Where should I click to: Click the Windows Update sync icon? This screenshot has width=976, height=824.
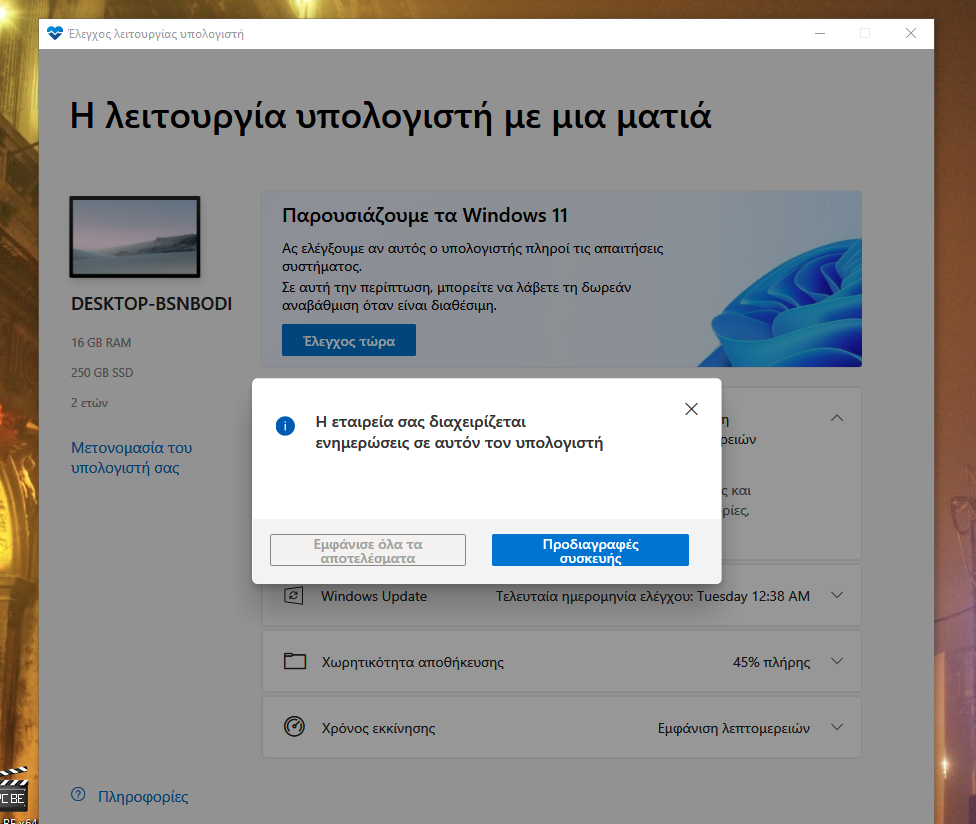pos(294,596)
